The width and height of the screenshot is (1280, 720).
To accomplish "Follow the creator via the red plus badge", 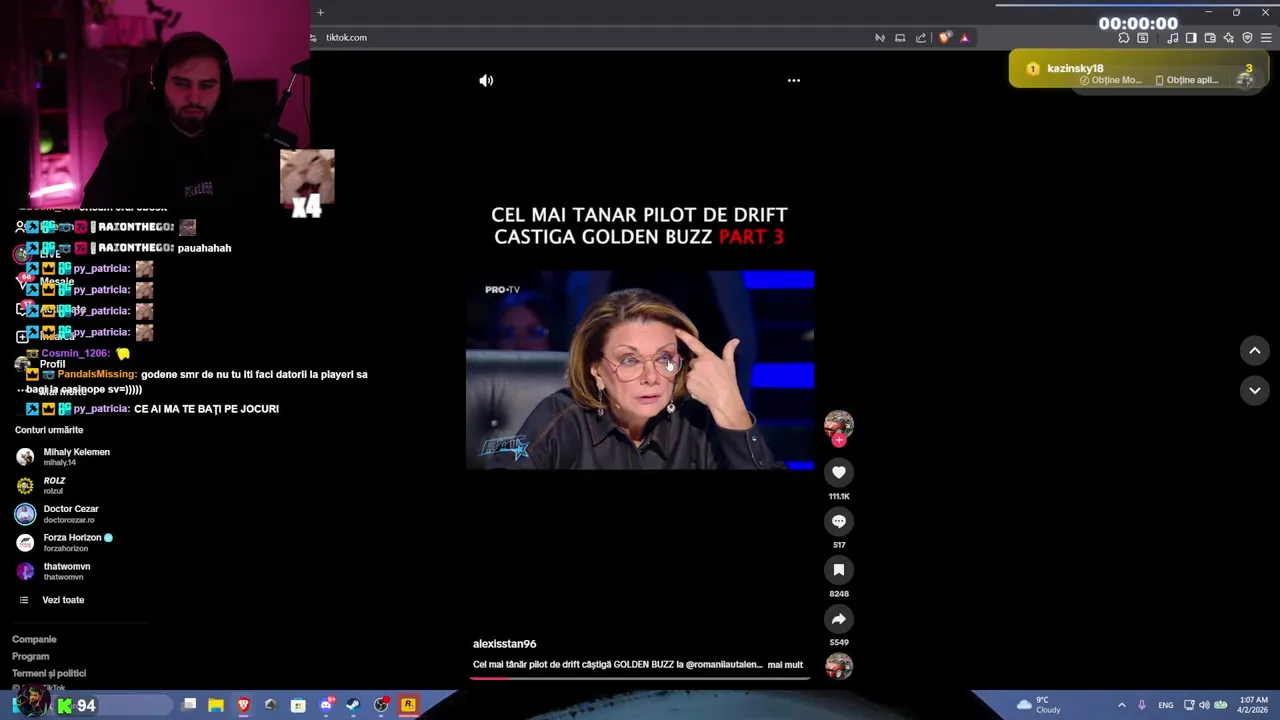I will coord(839,440).
